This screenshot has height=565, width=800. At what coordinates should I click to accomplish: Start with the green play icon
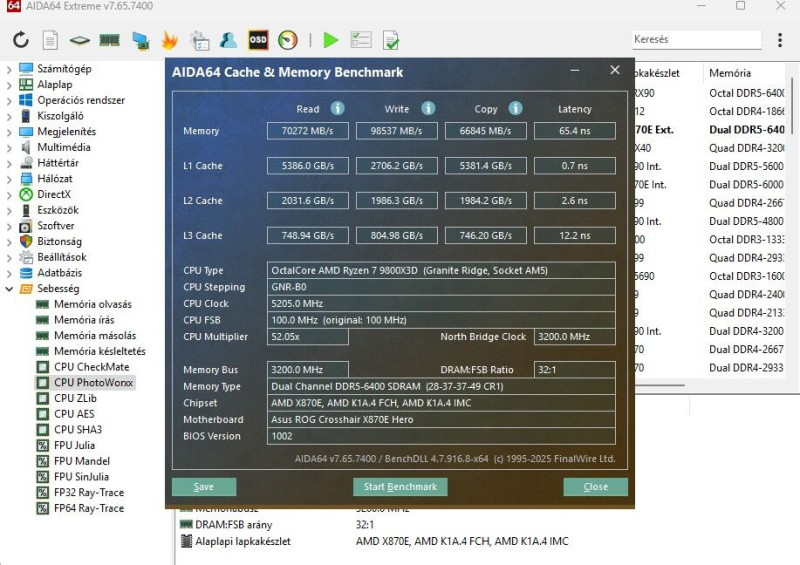coord(331,40)
